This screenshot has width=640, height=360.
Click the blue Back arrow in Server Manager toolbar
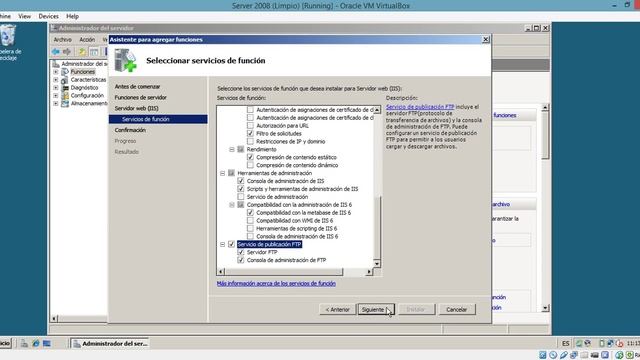coord(56,52)
